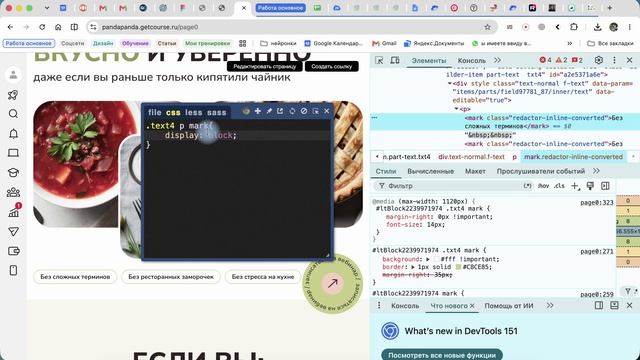Open the Элементы tab in DevTools
640x360 pixels.
tap(429, 60)
